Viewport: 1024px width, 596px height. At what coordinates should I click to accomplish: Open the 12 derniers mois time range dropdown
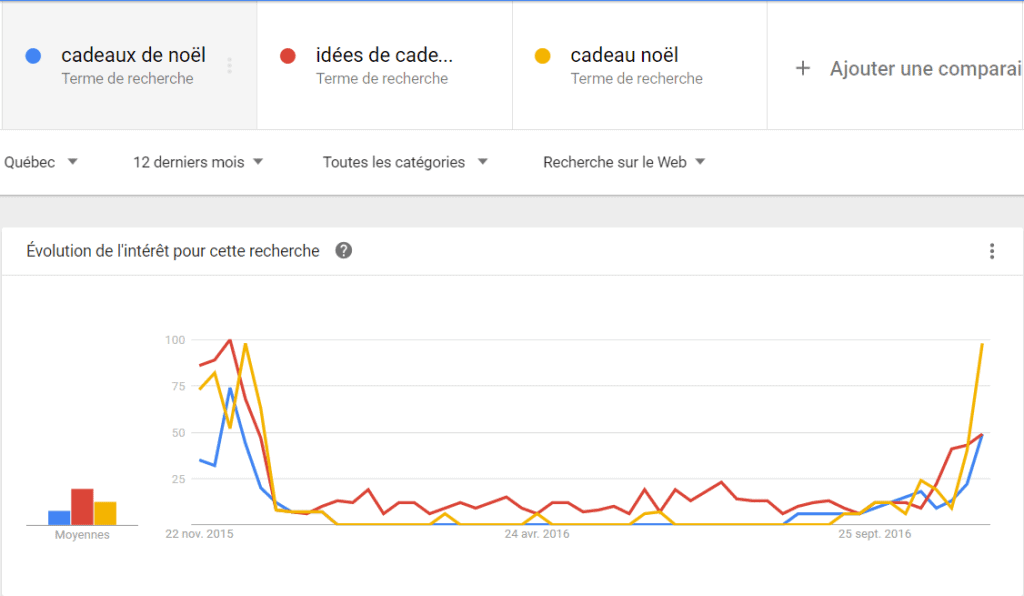point(198,162)
